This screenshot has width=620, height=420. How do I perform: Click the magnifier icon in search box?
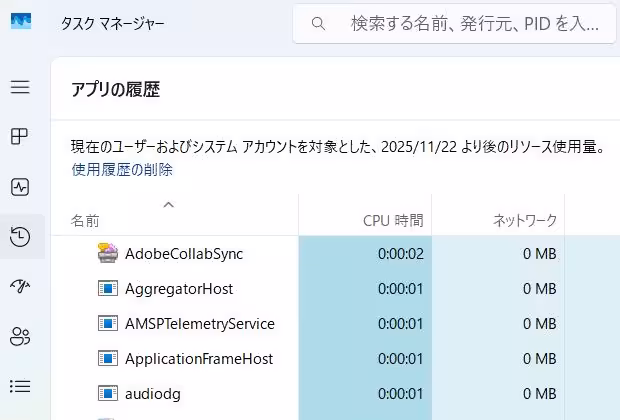click(x=318, y=24)
